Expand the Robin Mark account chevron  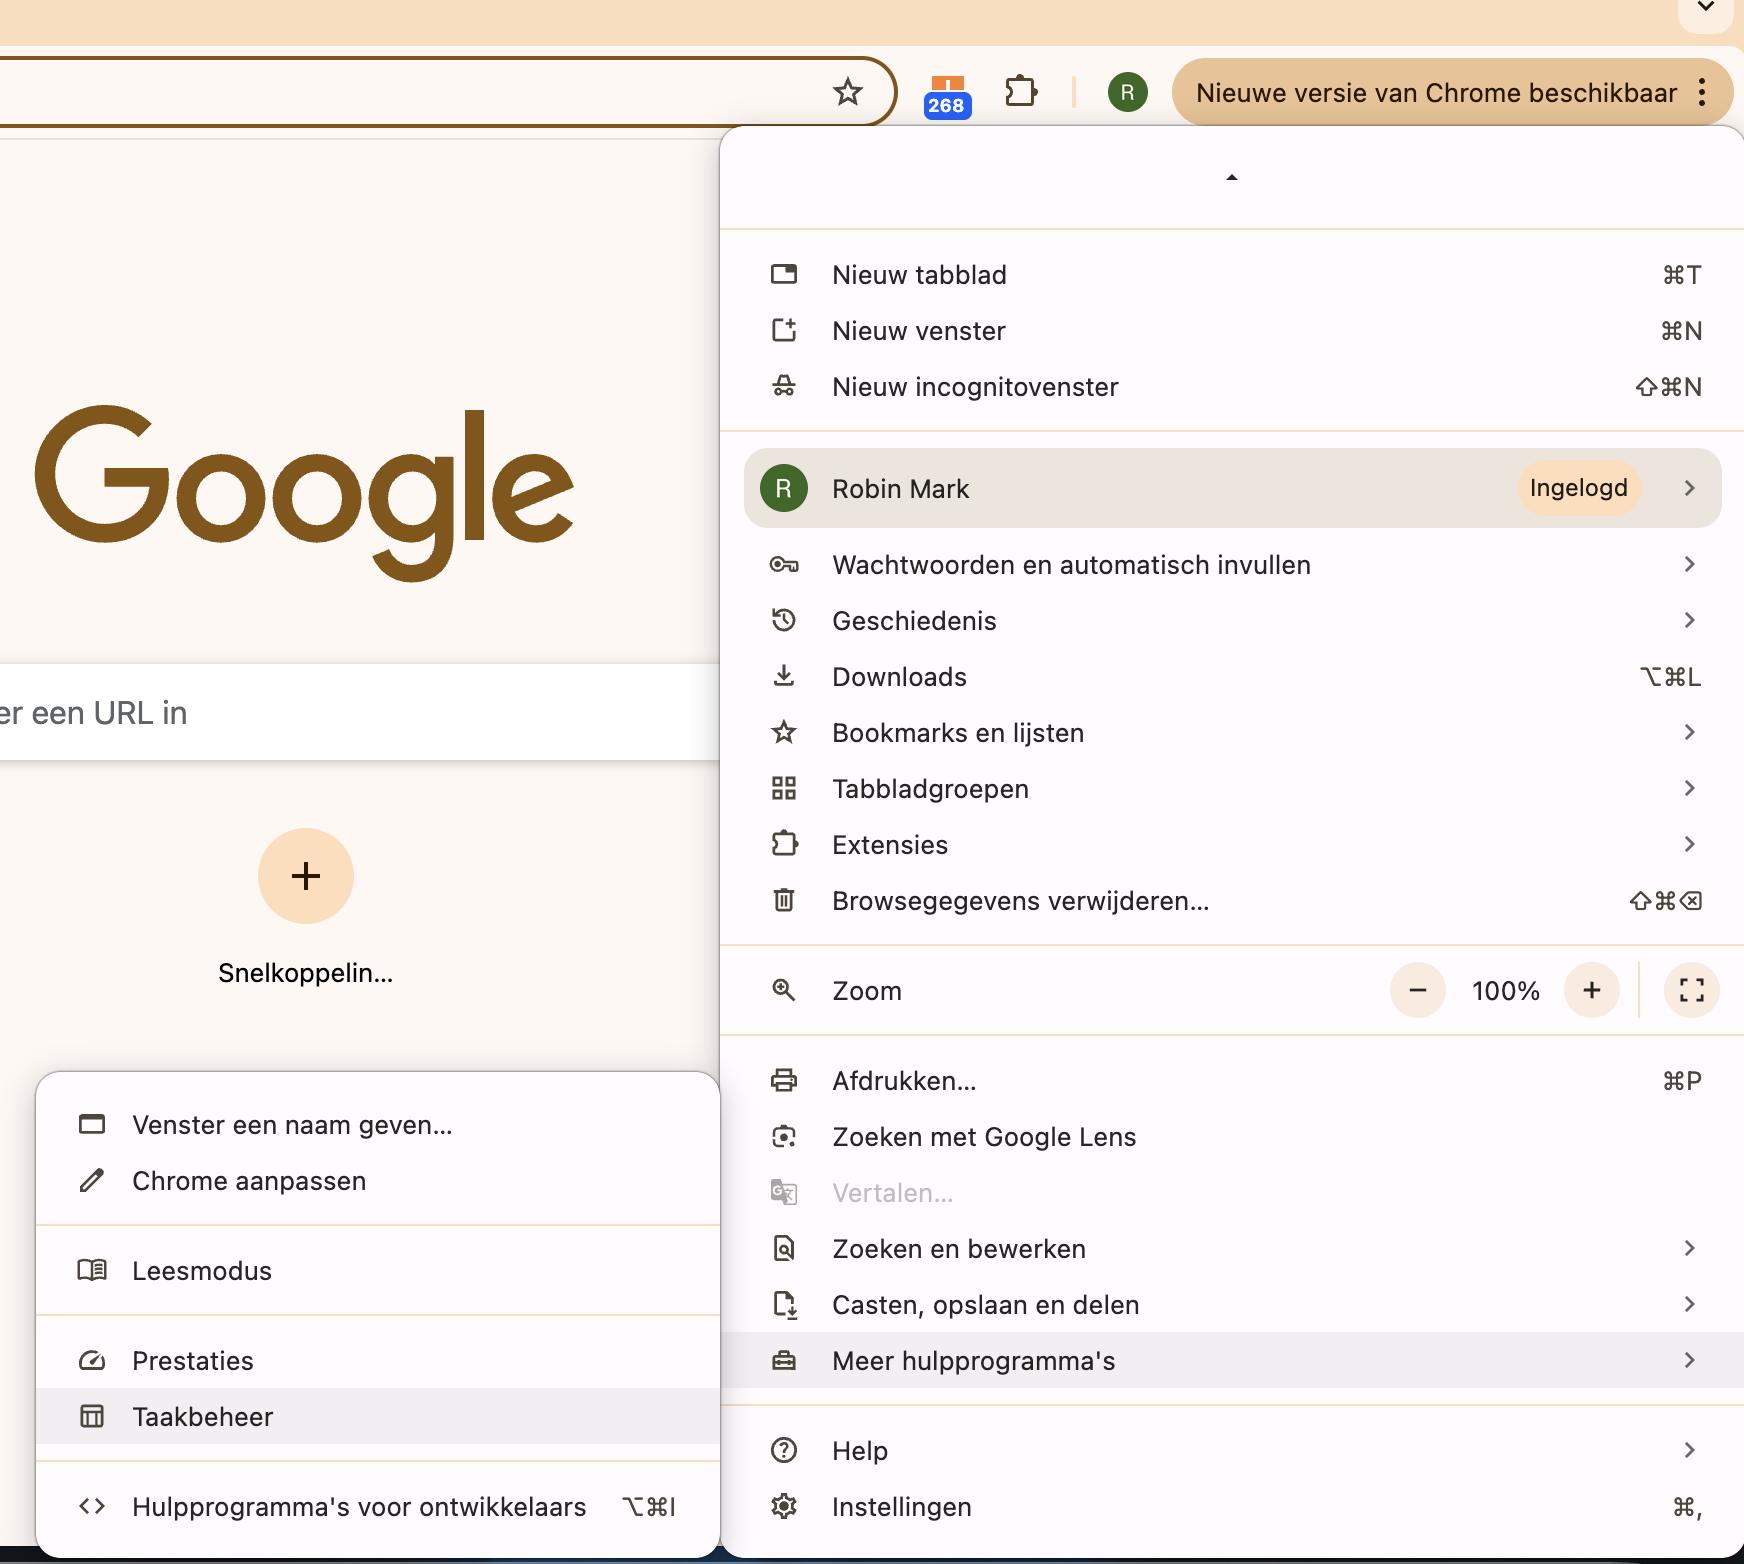(x=1690, y=488)
